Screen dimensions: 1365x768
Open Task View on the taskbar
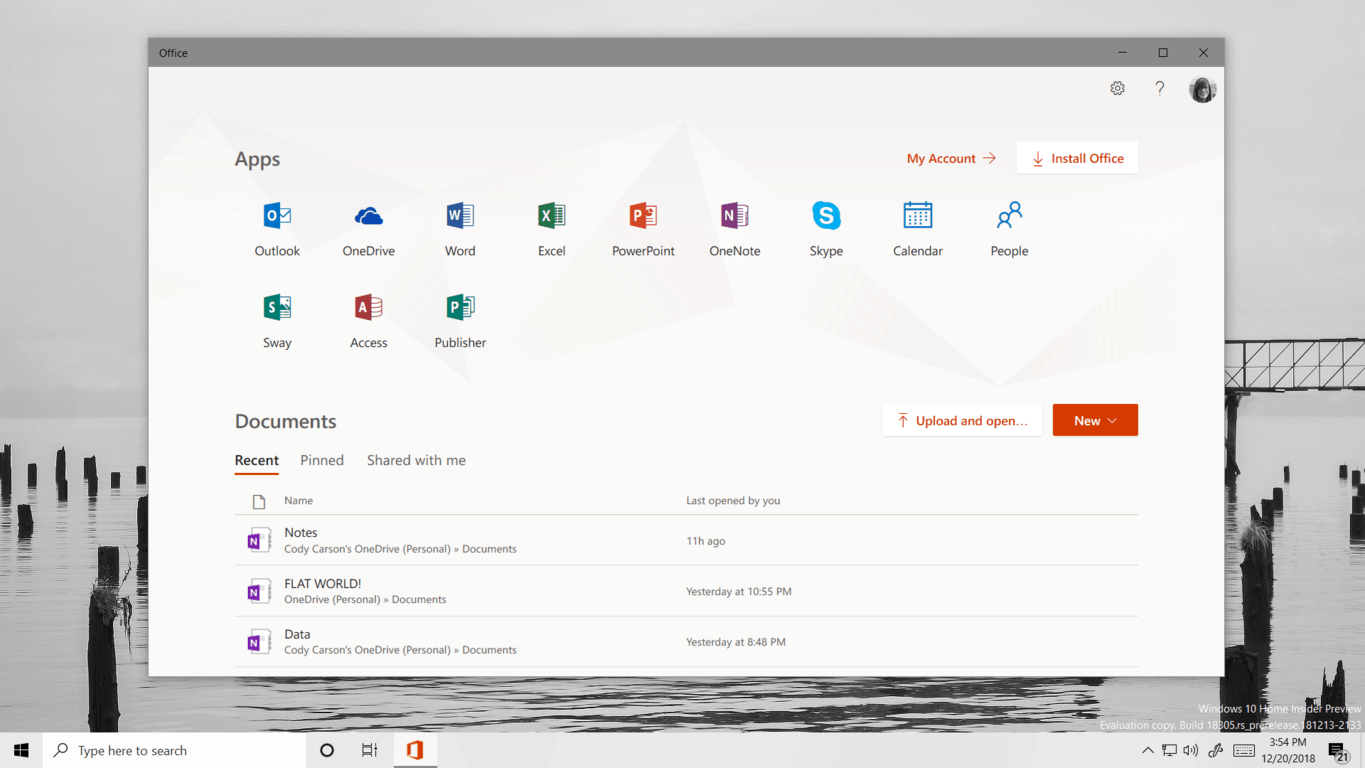pyautogui.click(x=369, y=750)
